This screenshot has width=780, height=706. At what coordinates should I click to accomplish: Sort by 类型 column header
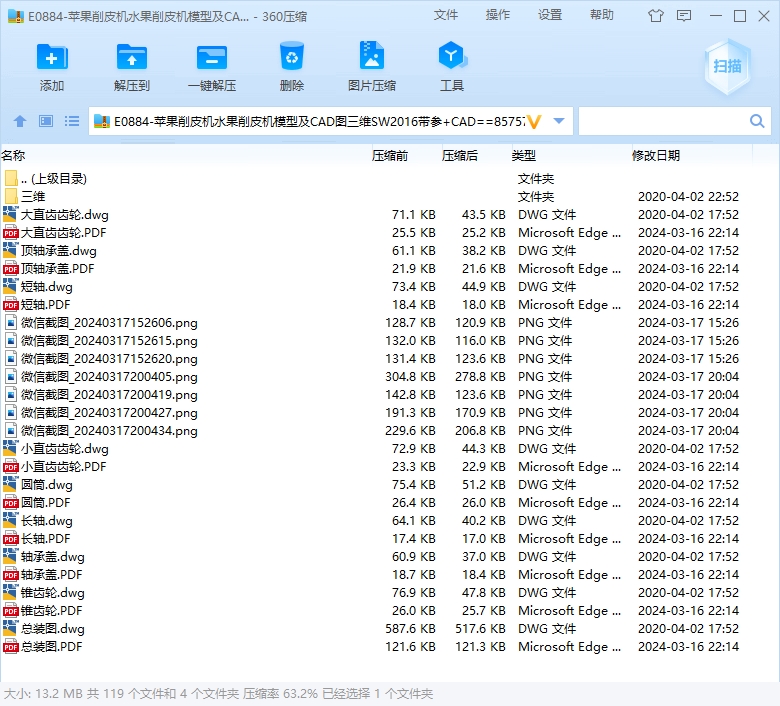(524, 156)
